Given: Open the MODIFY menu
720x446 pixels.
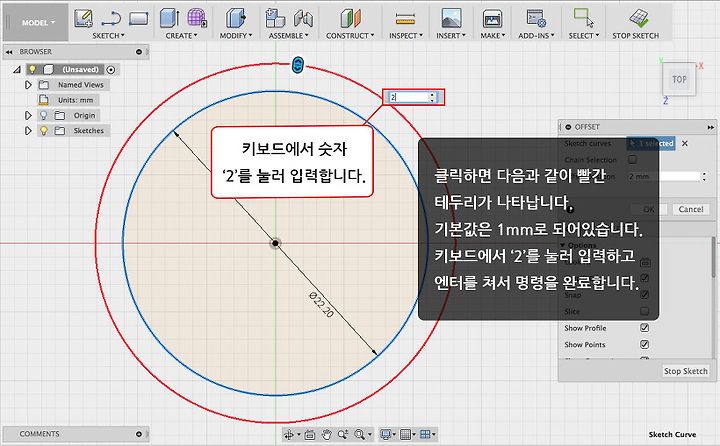Looking at the screenshot, I should [x=236, y=35].
